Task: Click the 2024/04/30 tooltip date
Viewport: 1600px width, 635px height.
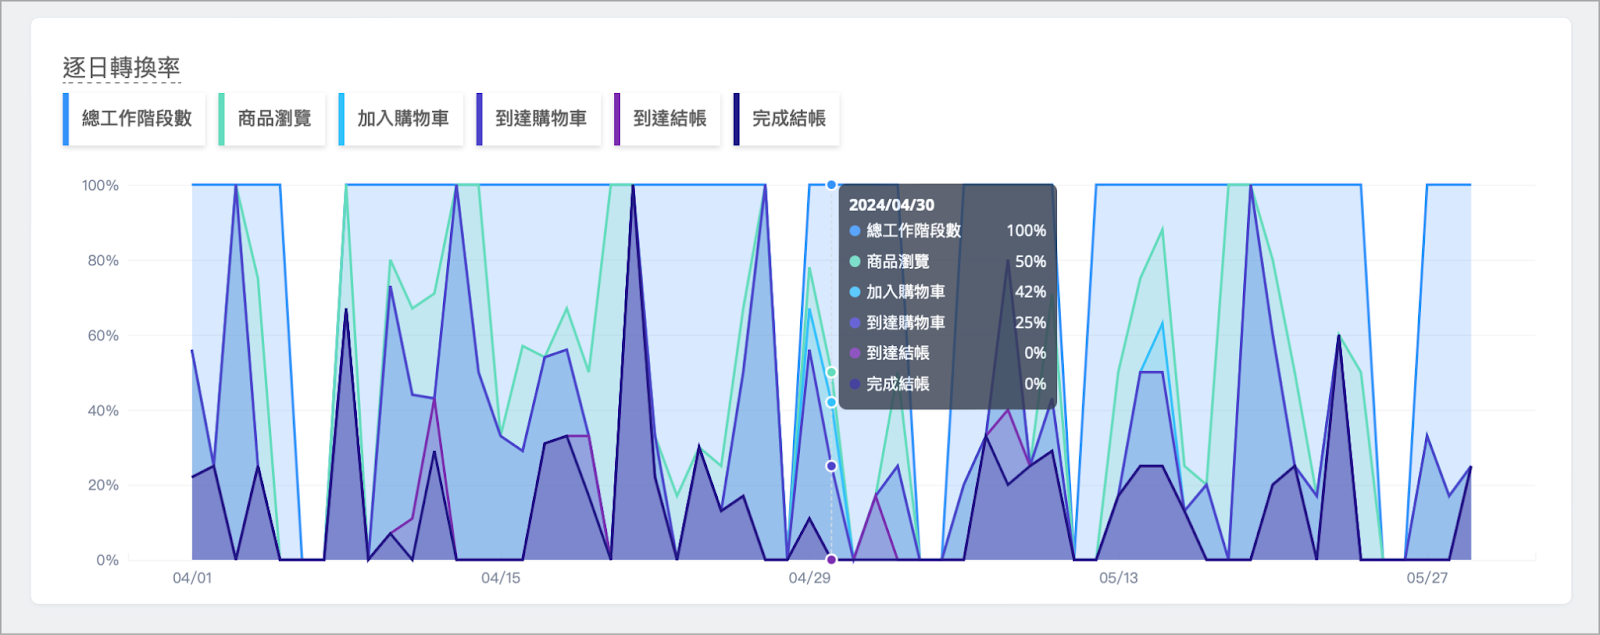Action: pyautogui.click(x=891, y=204)
